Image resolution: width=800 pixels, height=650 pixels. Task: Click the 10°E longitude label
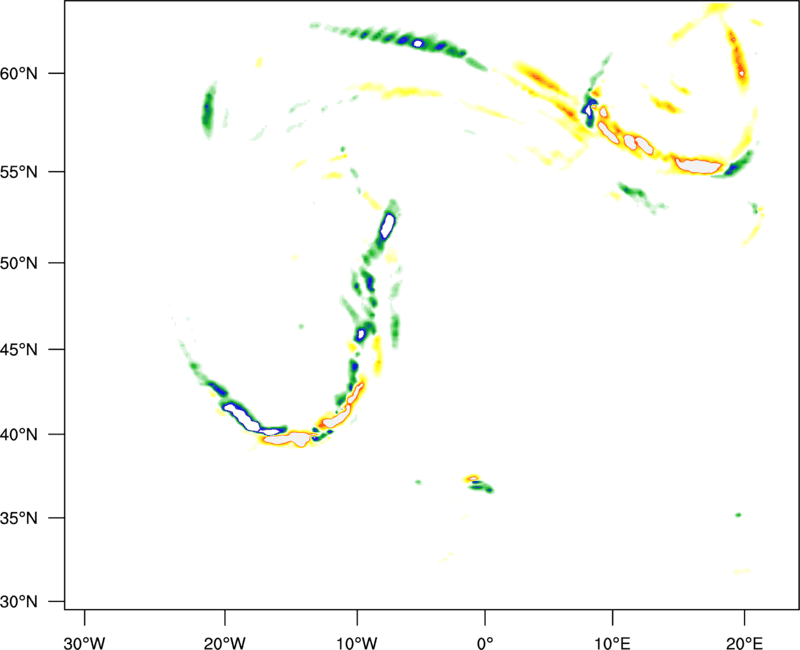(x=612, y=643)
